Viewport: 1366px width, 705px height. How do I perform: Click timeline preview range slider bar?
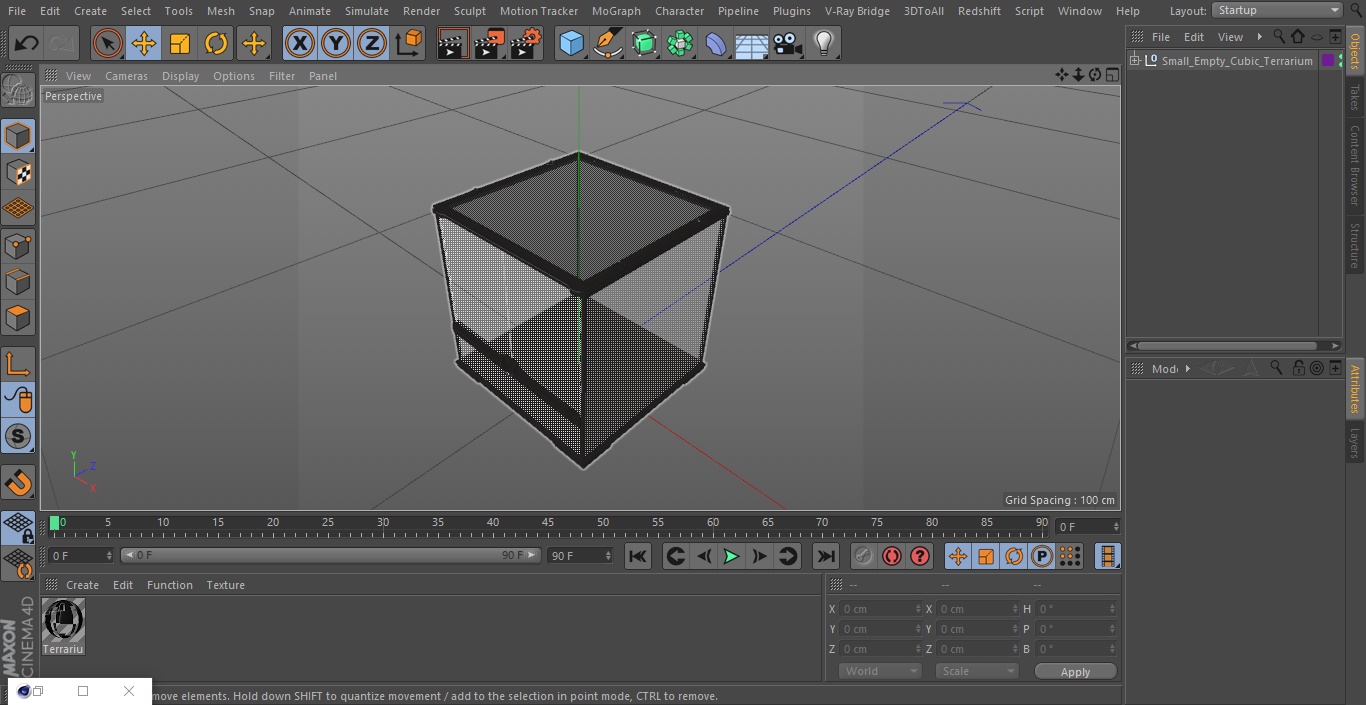(330, 555)
